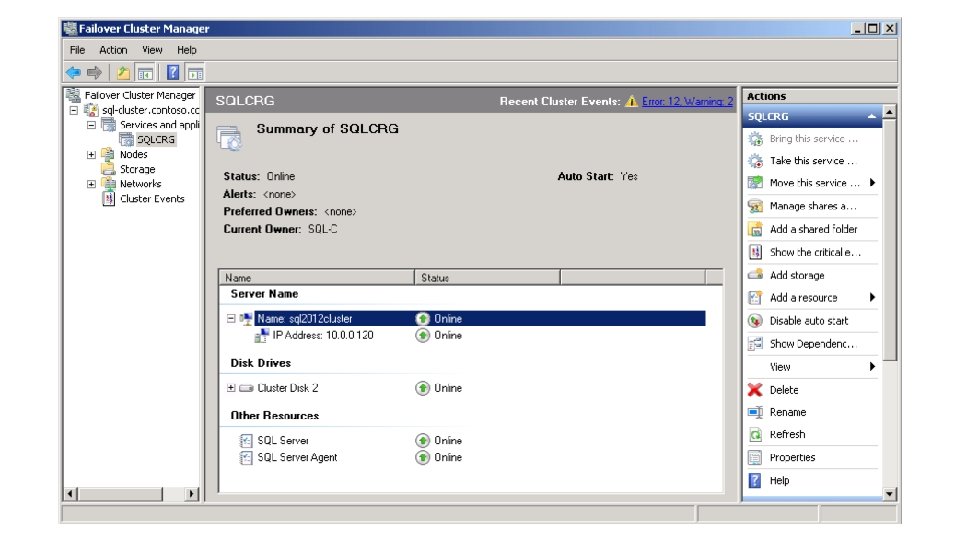
Task: Click the Manage shares icon
Action: tap(756, 206)
